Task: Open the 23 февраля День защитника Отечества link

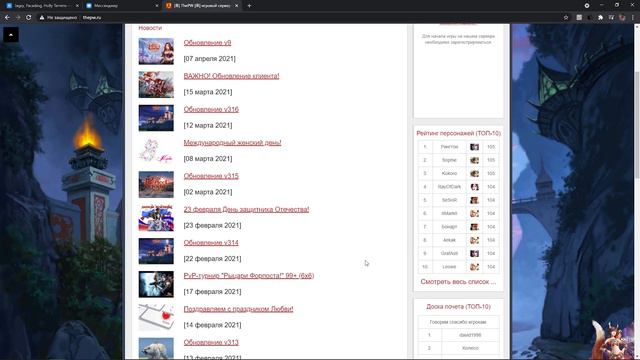Action: pos(246,209)
